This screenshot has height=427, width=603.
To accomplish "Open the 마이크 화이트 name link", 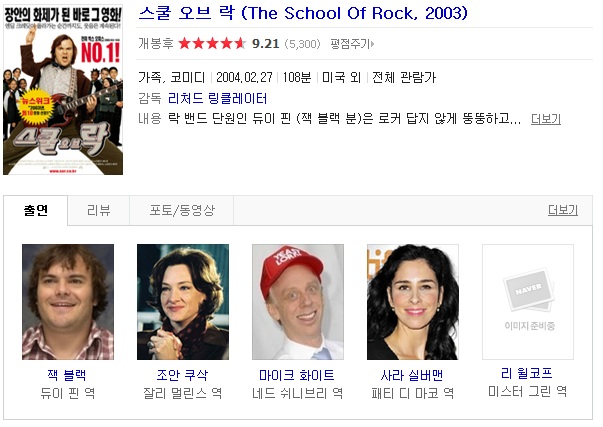I will pyautogui.click(x=297, y=375).
